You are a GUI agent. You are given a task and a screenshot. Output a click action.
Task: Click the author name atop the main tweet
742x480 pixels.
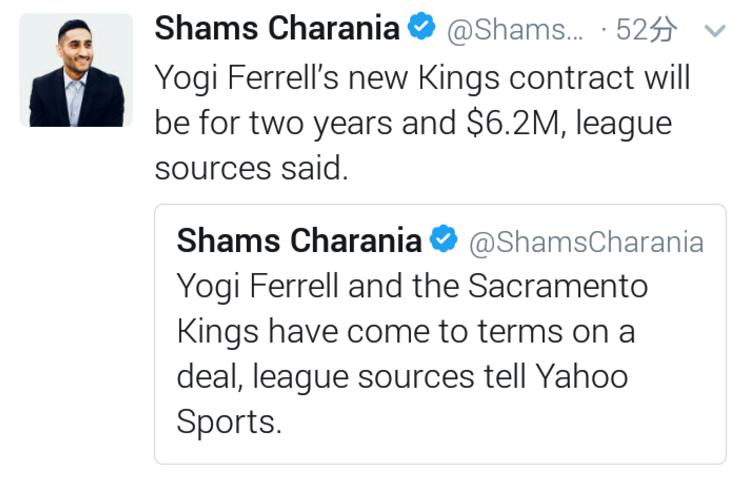(x=277, y=30)
